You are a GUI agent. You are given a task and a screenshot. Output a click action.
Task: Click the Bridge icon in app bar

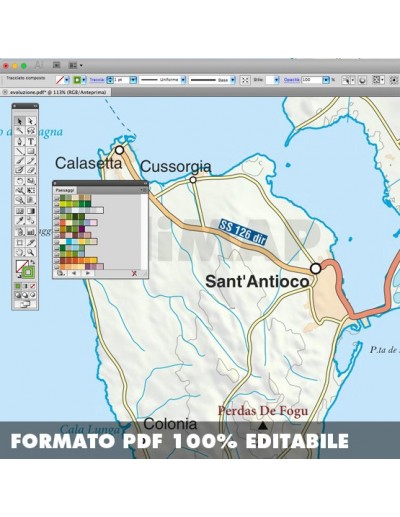(57, 65)
